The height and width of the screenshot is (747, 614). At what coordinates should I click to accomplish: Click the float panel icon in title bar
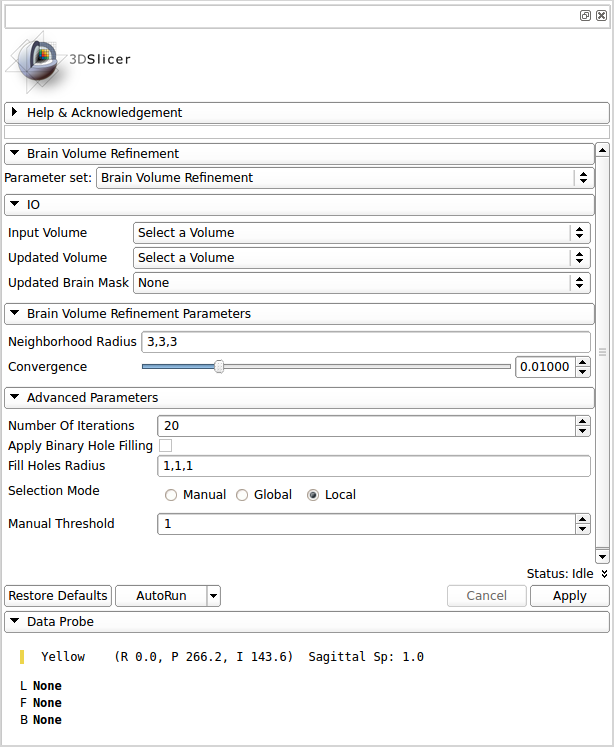click(x=585, y=16)
